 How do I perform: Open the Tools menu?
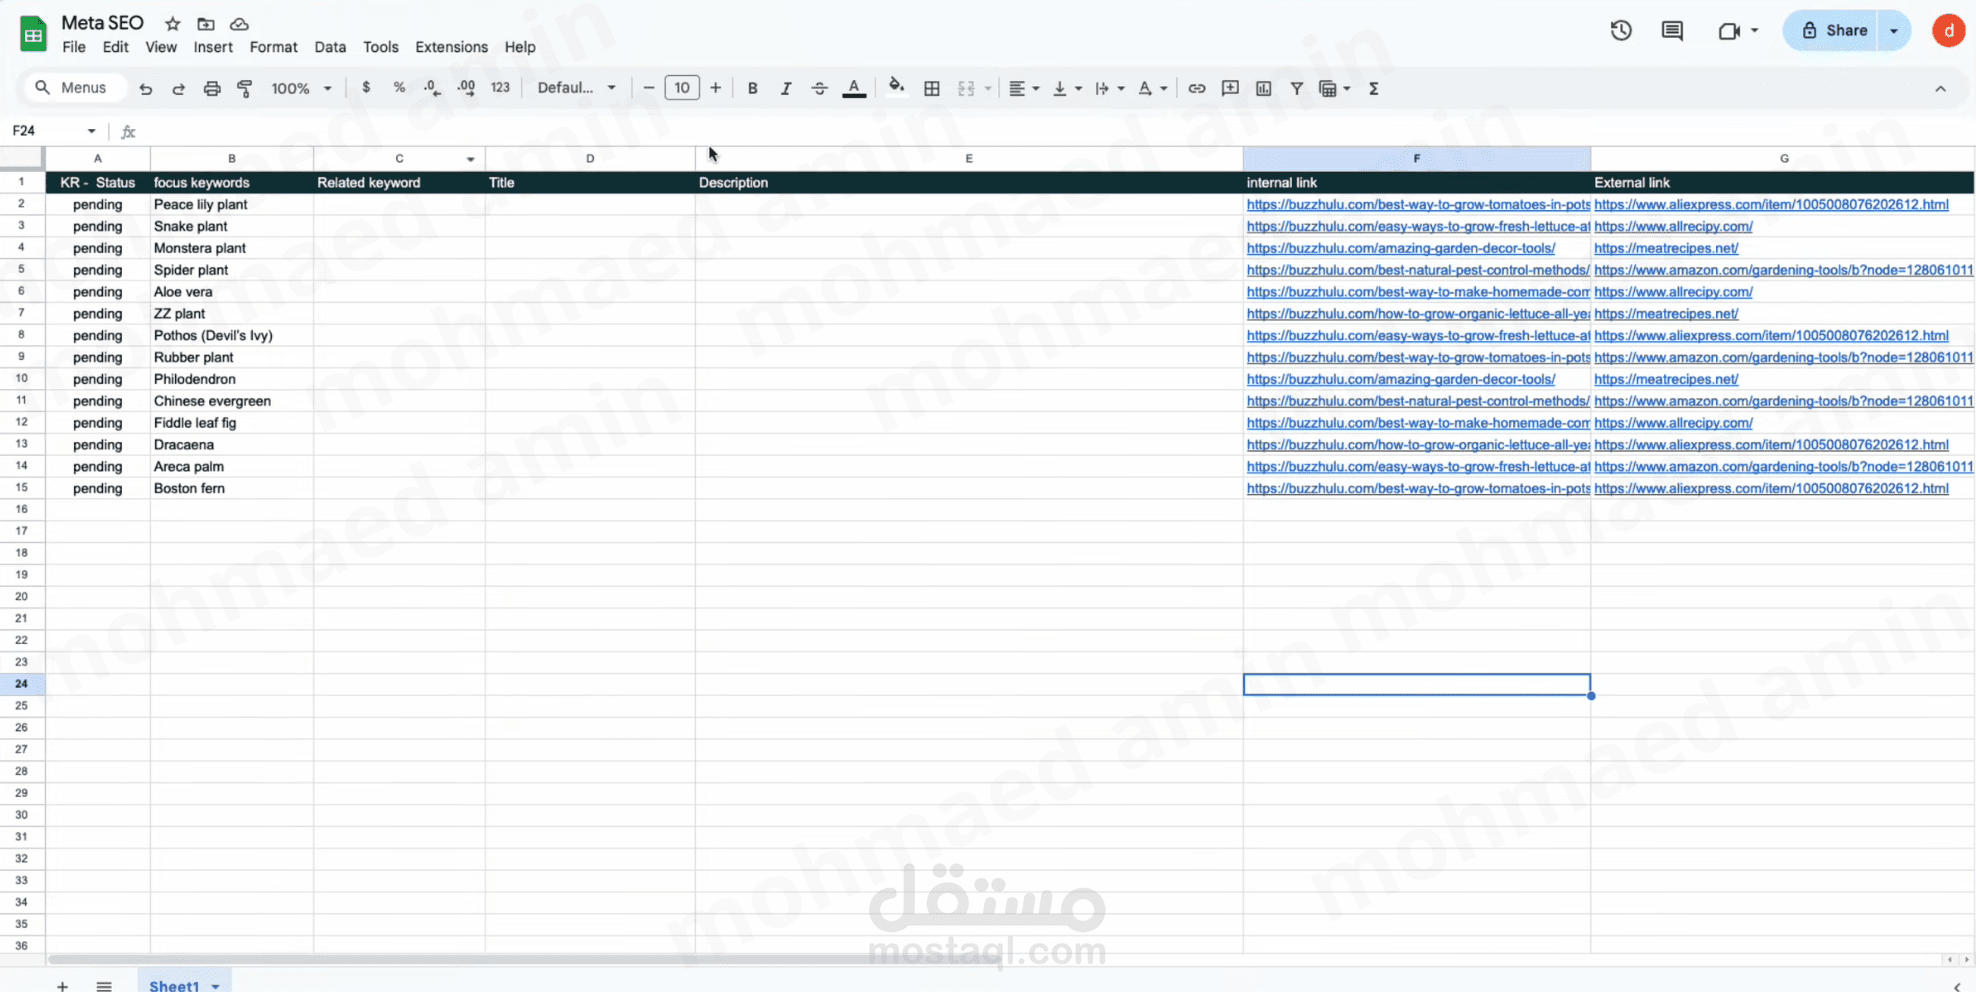point(380,47)
